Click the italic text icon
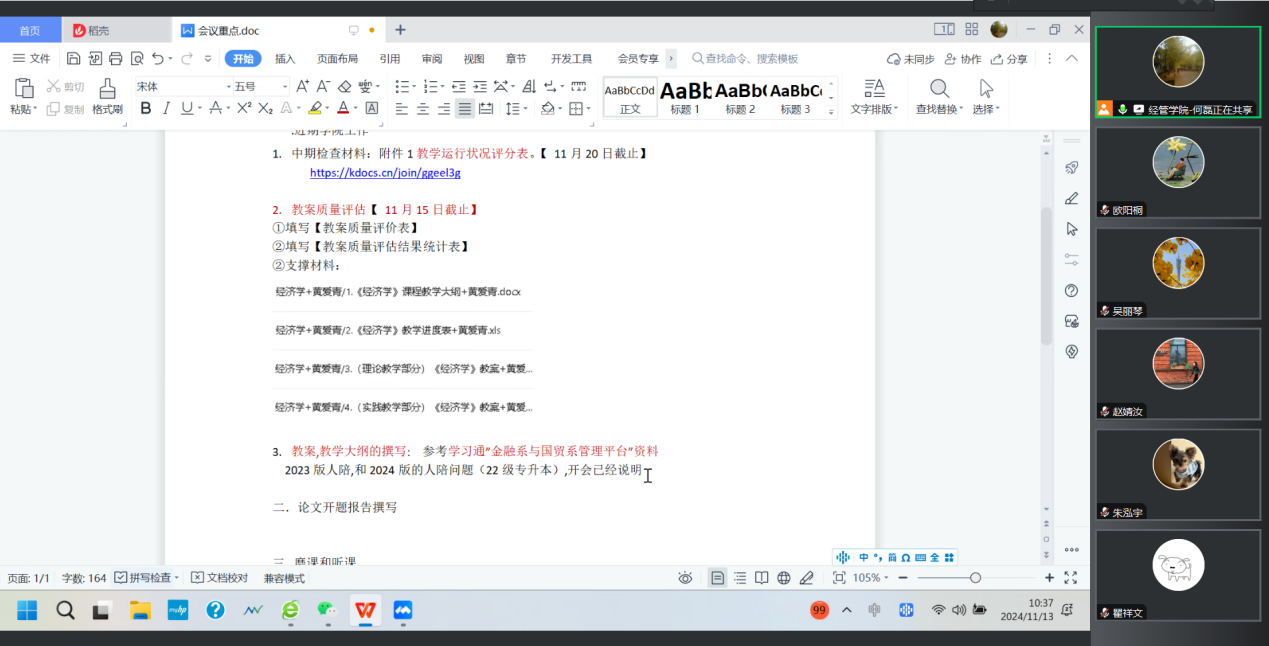 pos(167,108)
